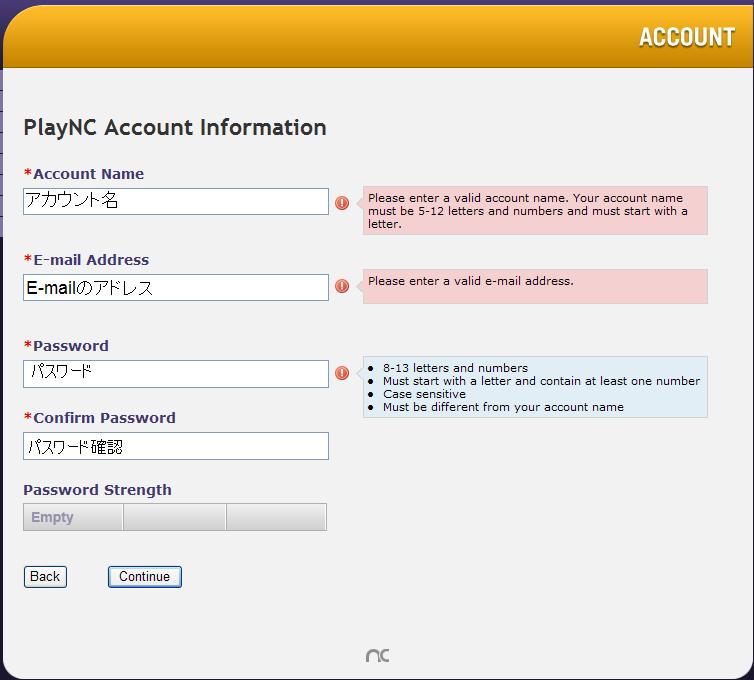Click the Password input field
754x680 pixels.
click(x=176, y=374)
